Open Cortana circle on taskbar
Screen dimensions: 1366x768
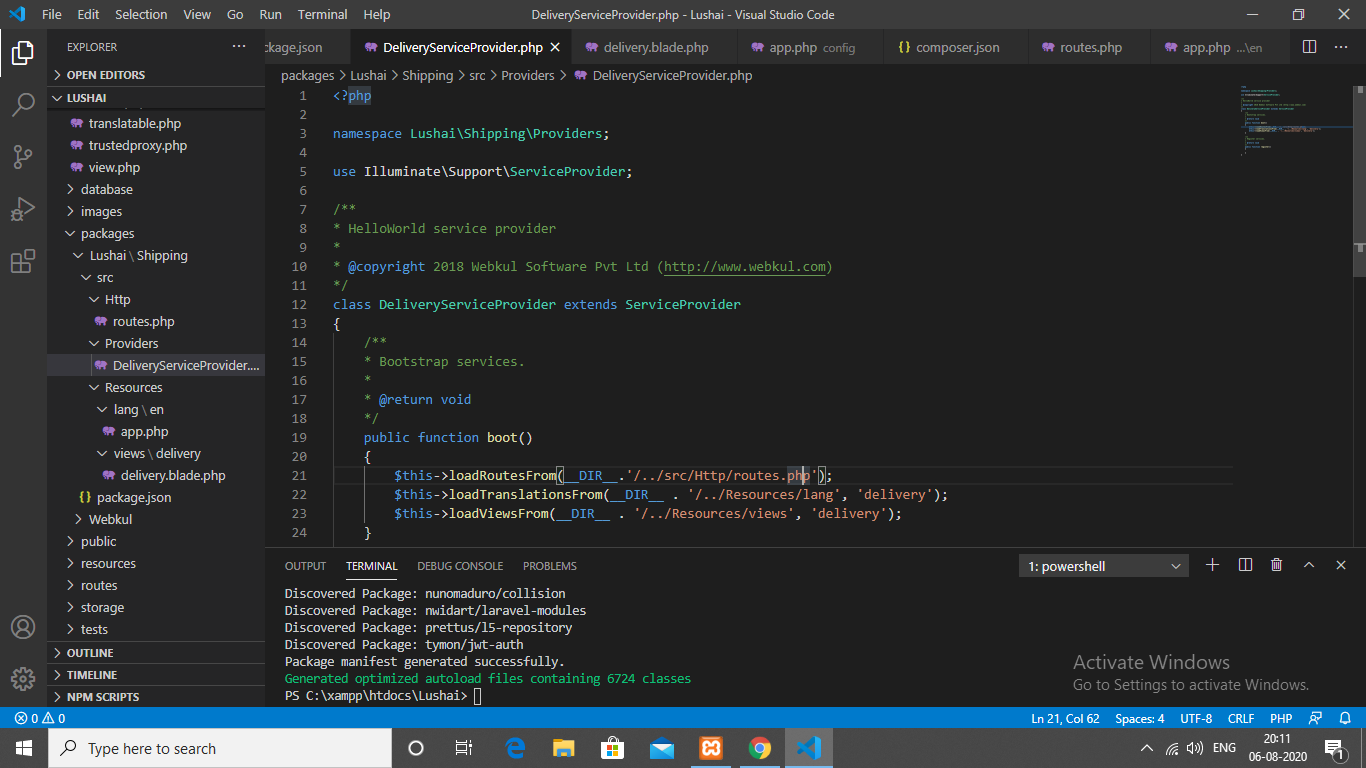click(x=416, y=748)
